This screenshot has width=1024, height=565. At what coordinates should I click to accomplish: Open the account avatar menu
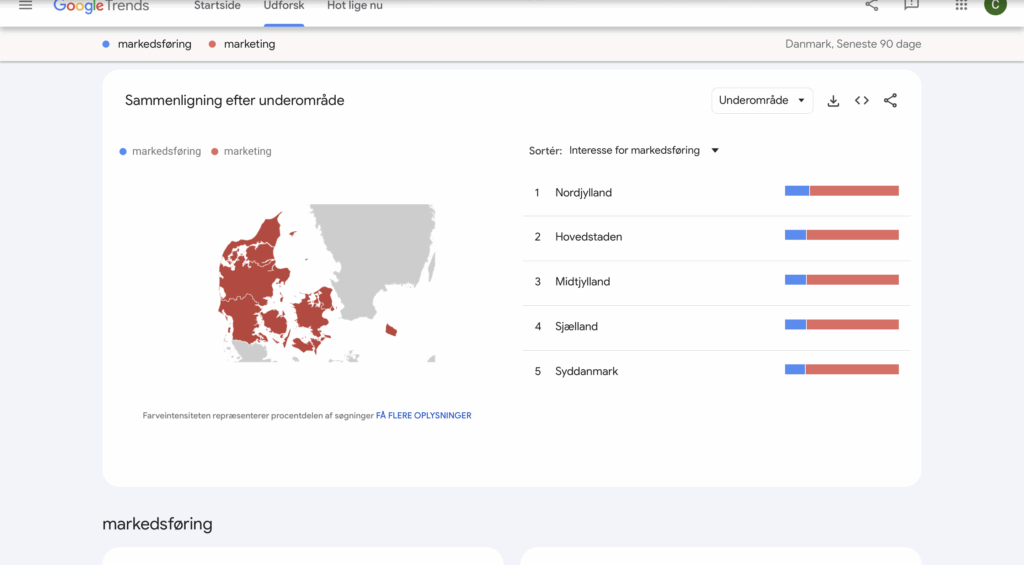pos(994,6)
